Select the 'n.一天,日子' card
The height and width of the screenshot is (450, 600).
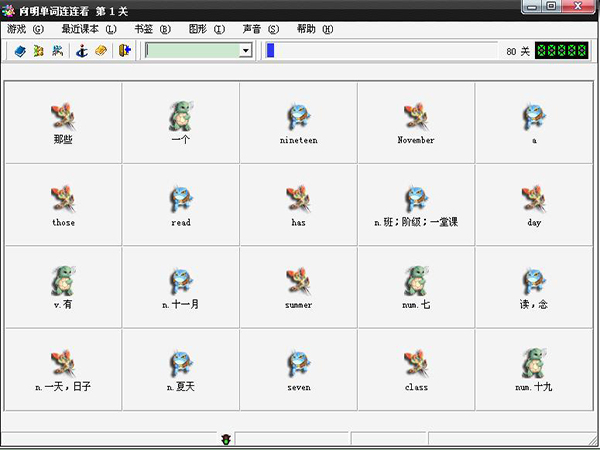63,370
